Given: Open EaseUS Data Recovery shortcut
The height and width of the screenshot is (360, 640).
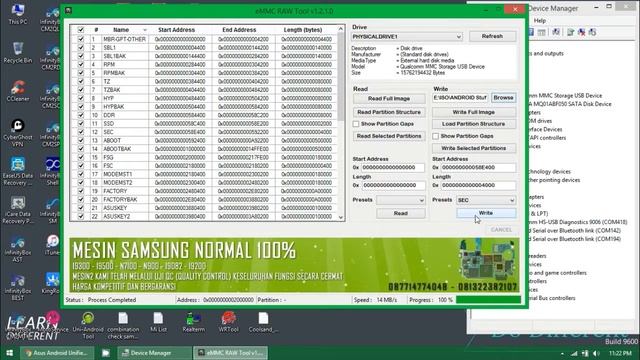Looking at the screenshot, I should coord(18,171).
